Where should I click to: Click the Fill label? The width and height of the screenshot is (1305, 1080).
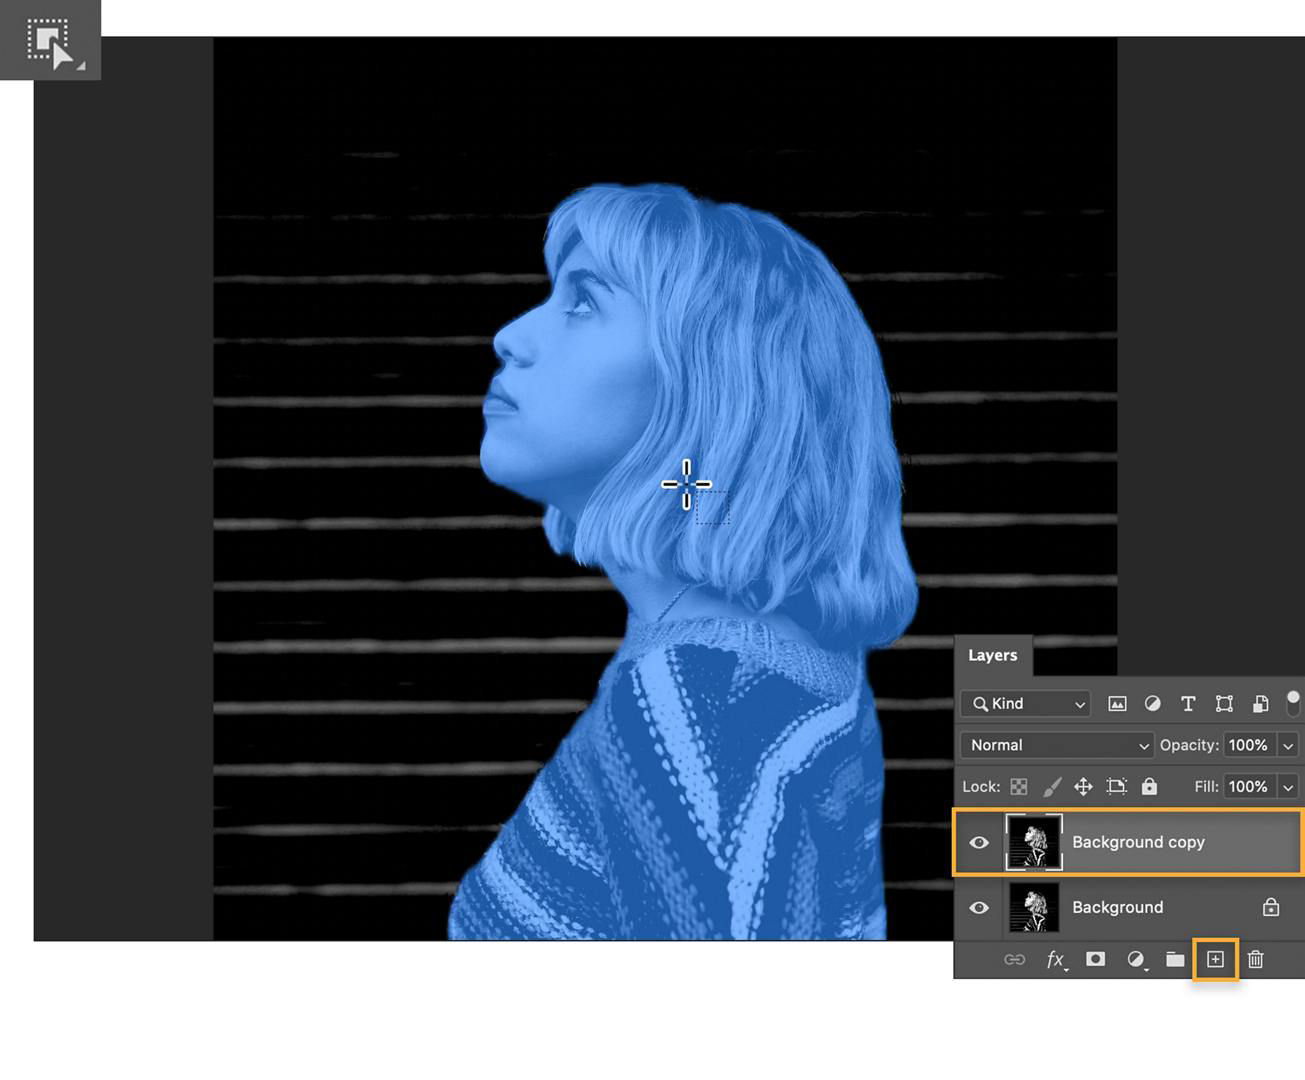1206,787
